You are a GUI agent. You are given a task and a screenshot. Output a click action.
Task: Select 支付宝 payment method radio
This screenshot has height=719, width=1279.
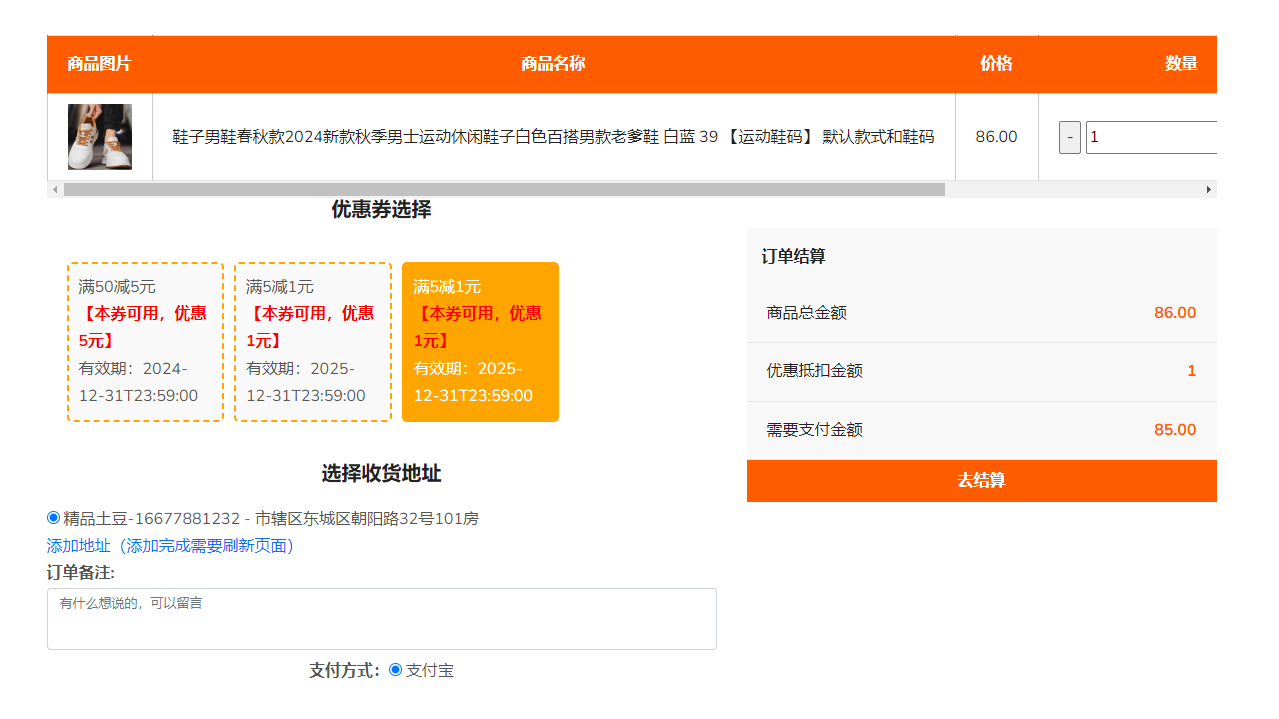tap(395, 670)
